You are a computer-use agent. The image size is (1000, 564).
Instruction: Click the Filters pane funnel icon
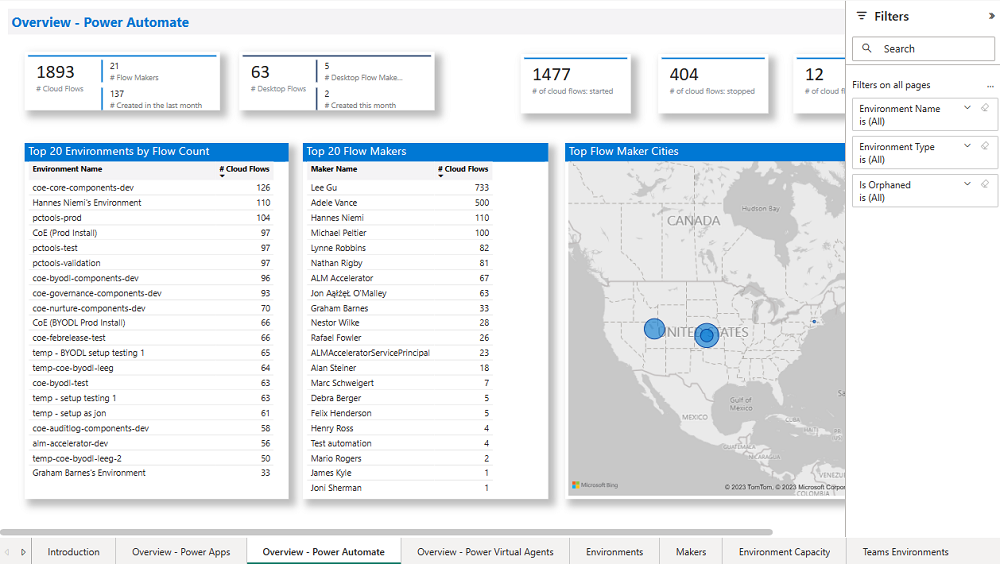coord(862,16)
